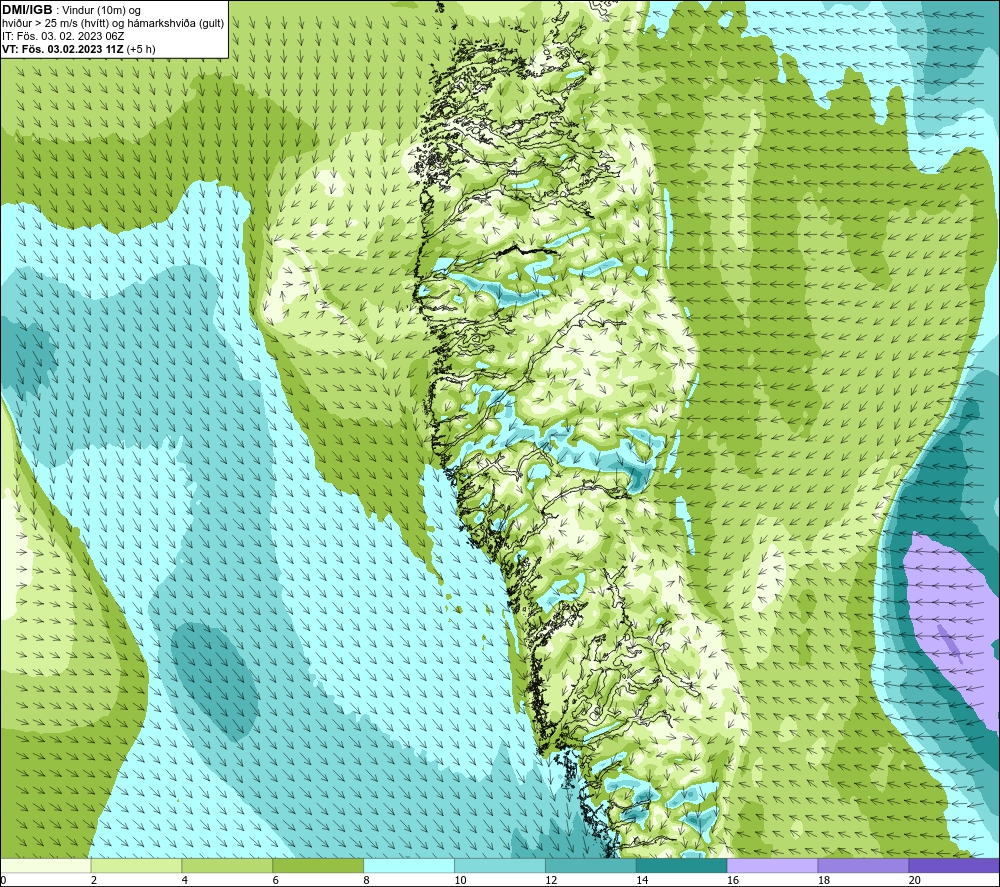The image size is (1000, 887).
Task: Click the 18–20 m/s medium purple swatch
Action: (863, 865)
